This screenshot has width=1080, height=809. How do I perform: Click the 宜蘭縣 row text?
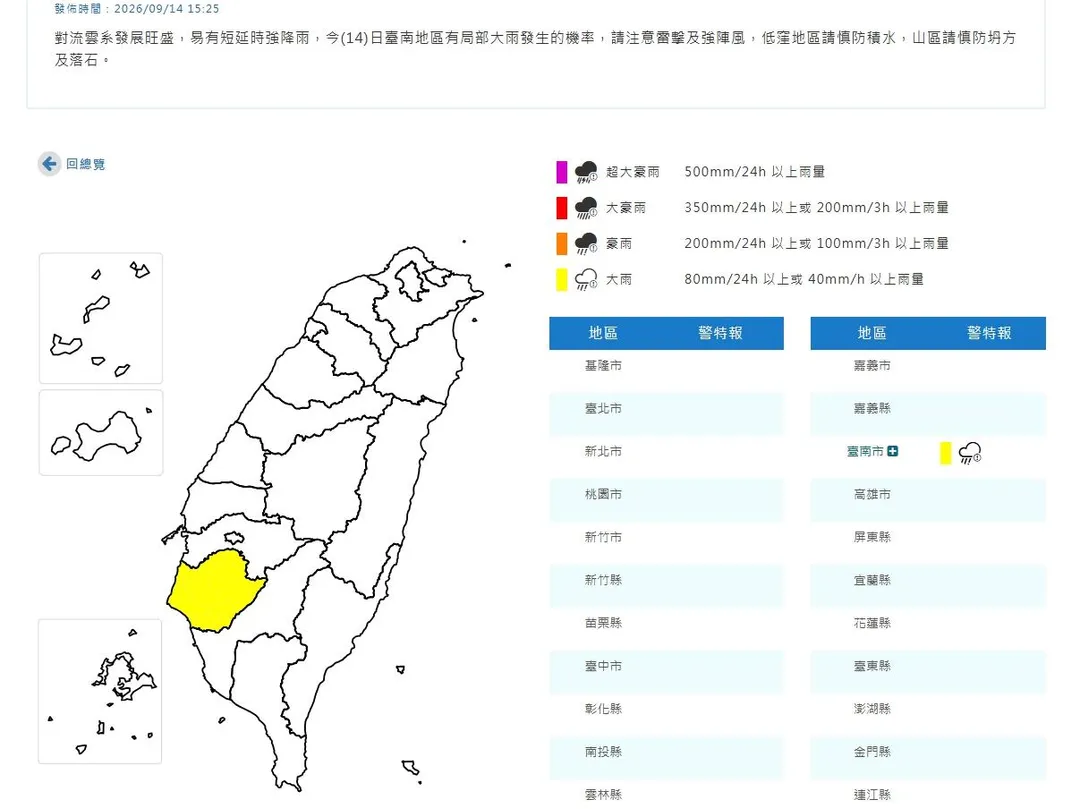872,580
